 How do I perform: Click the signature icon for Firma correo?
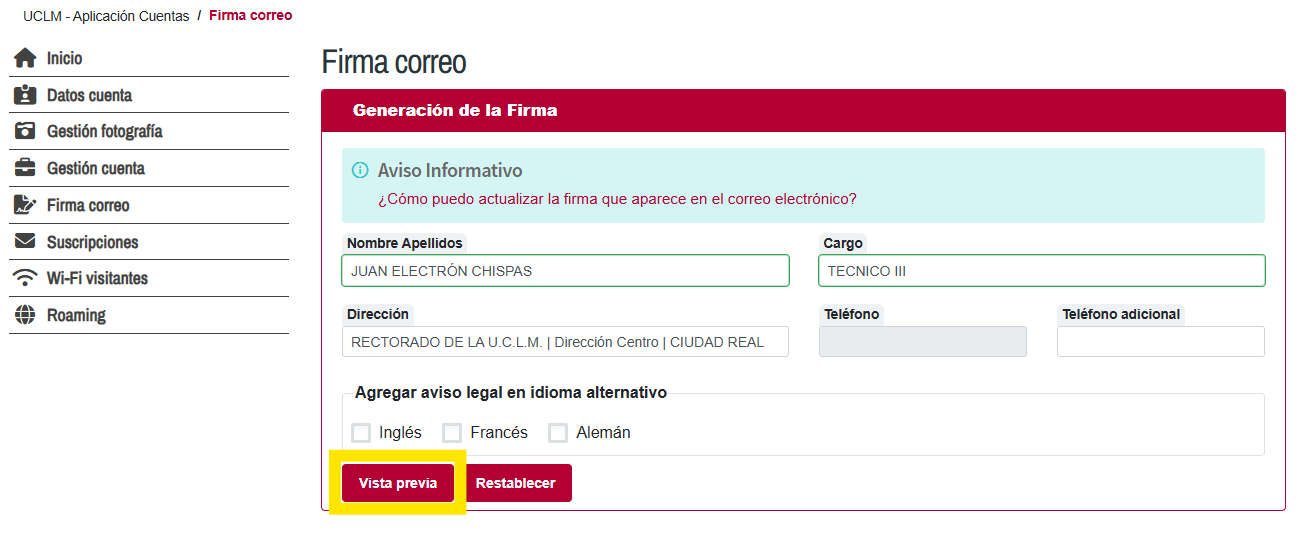pos(25,206)
